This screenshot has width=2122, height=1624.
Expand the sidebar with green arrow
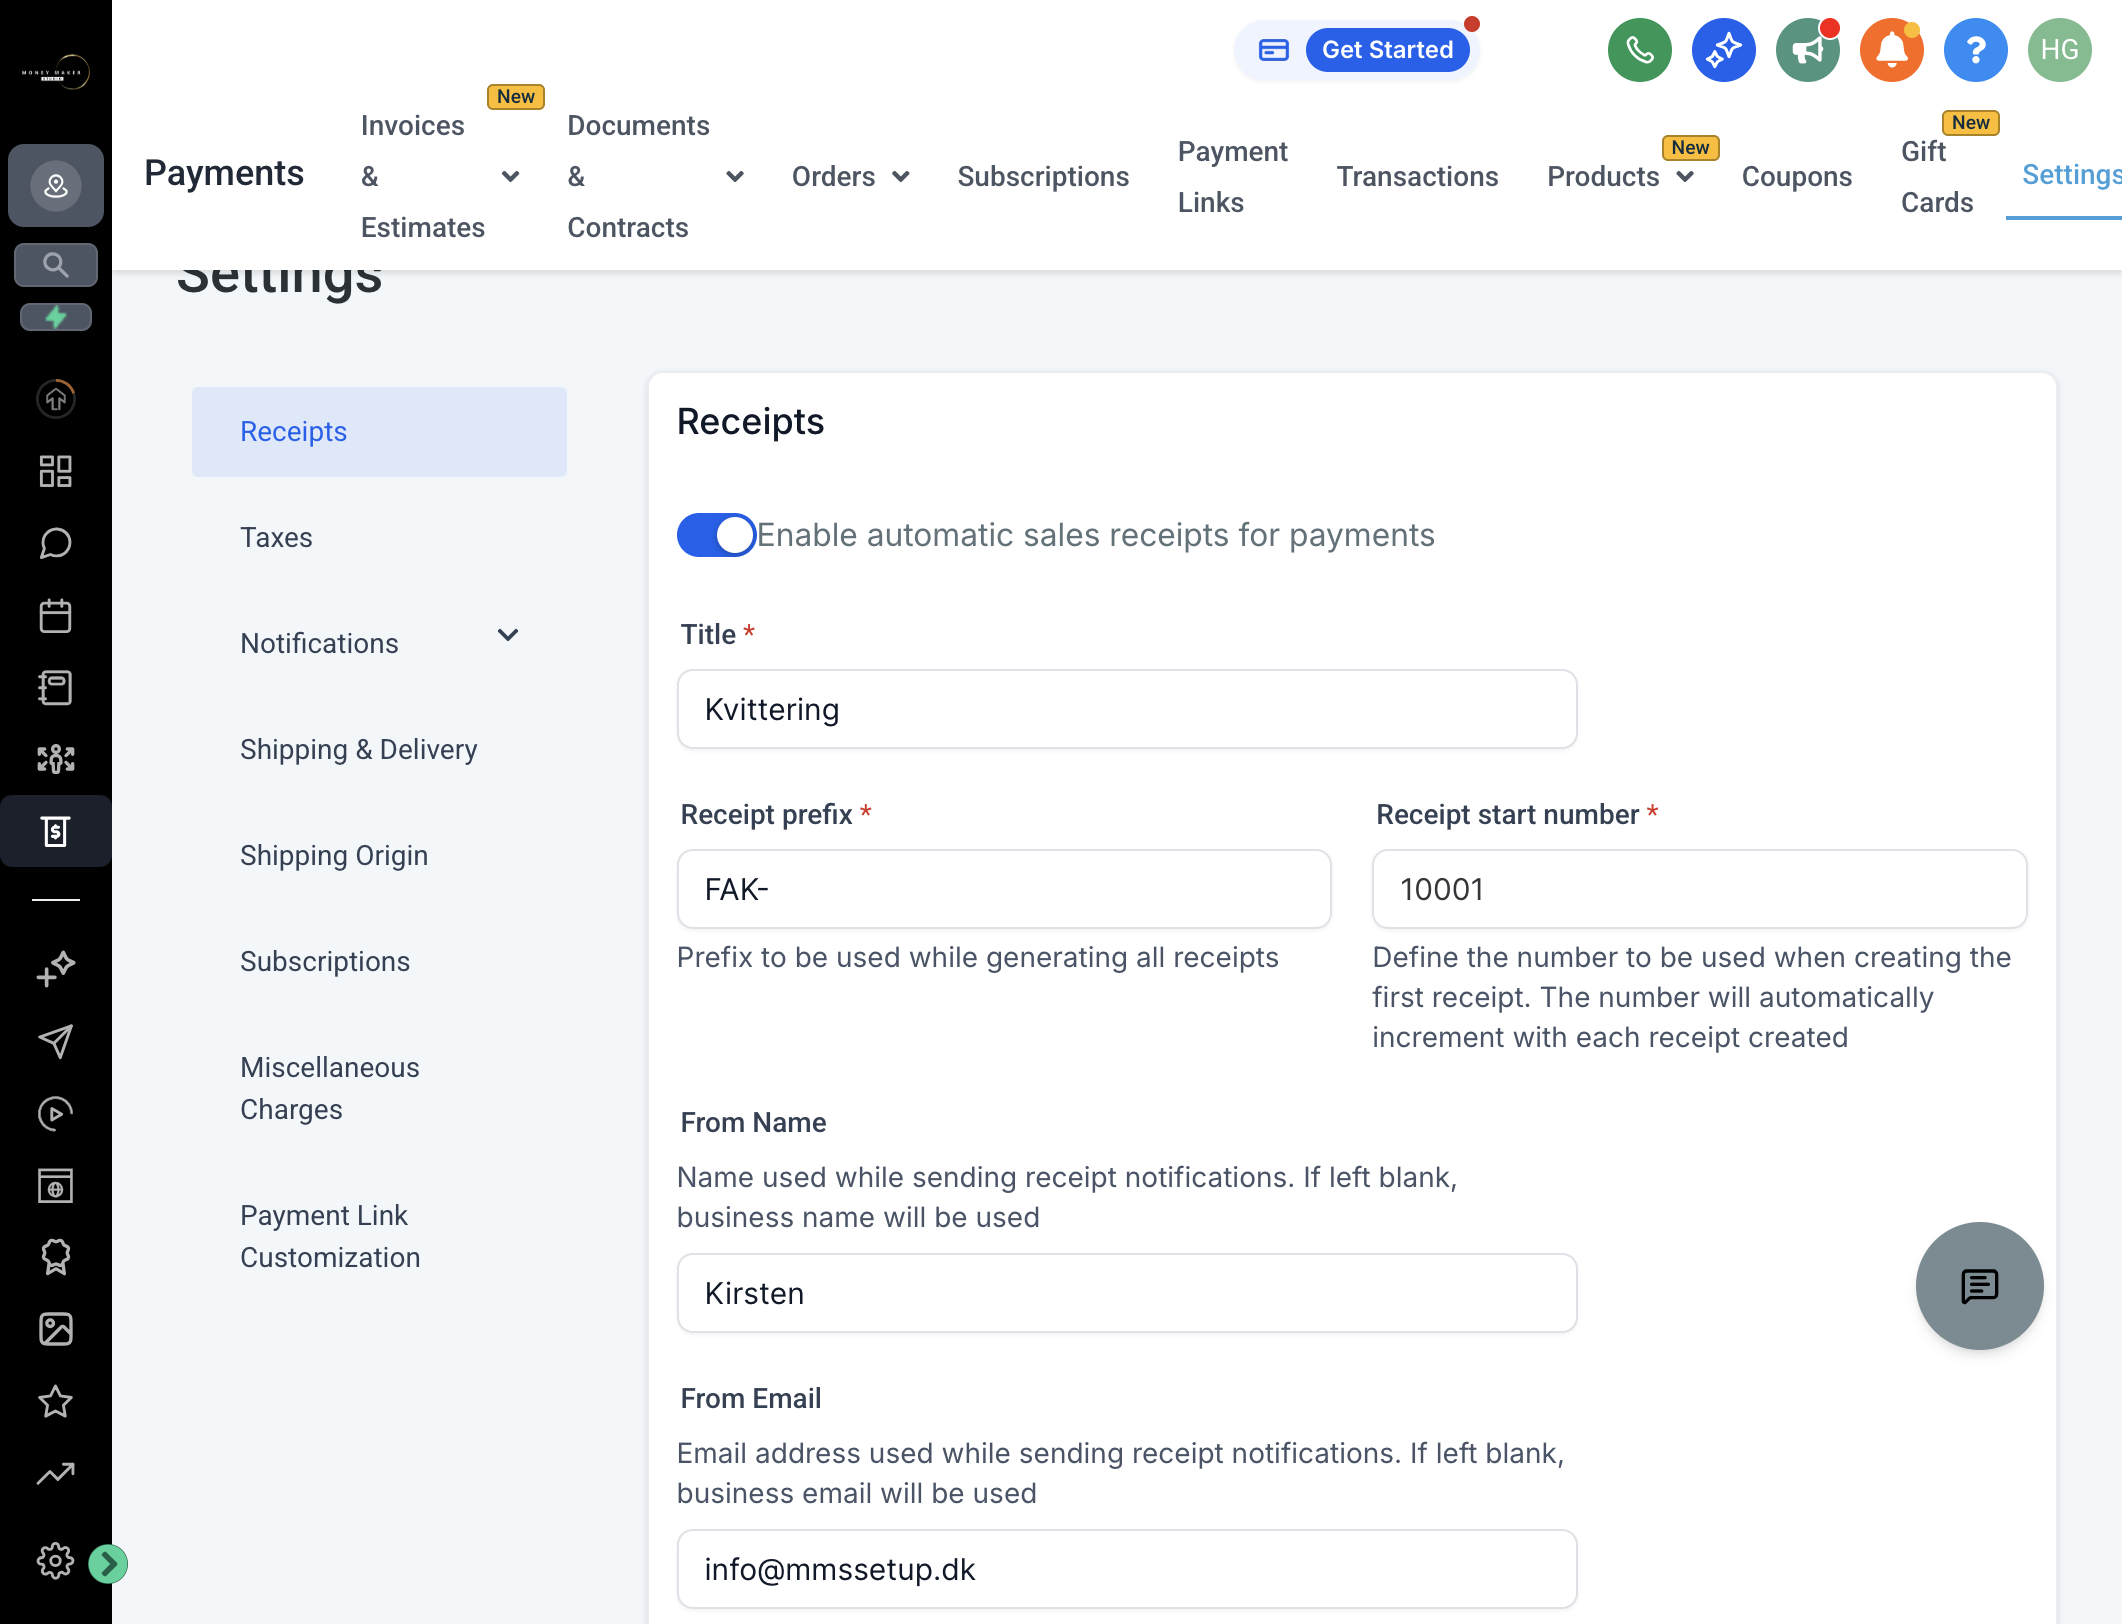(x=108, y=1563)
